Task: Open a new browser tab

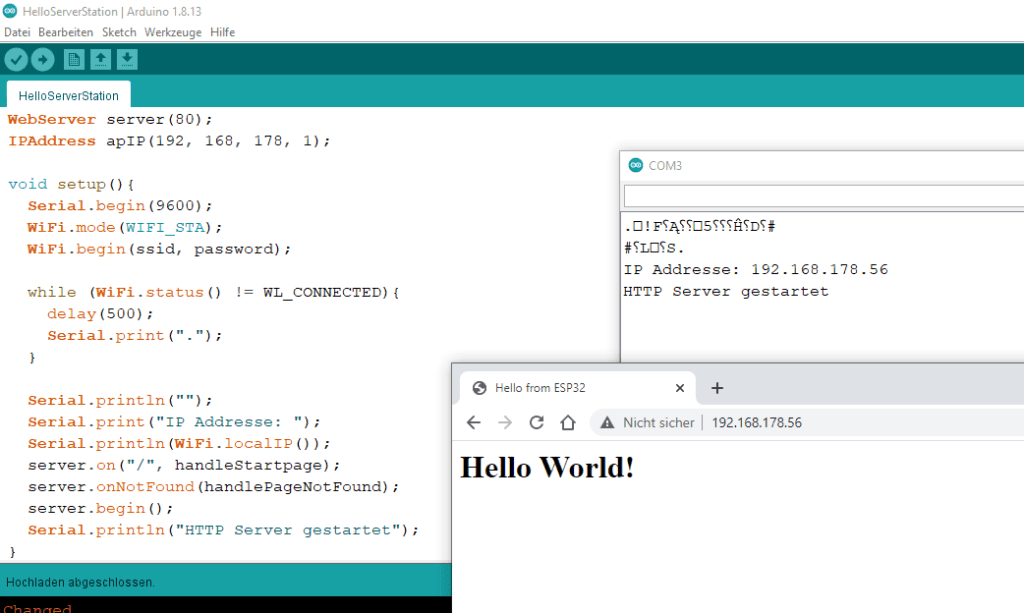Action: 717,388
